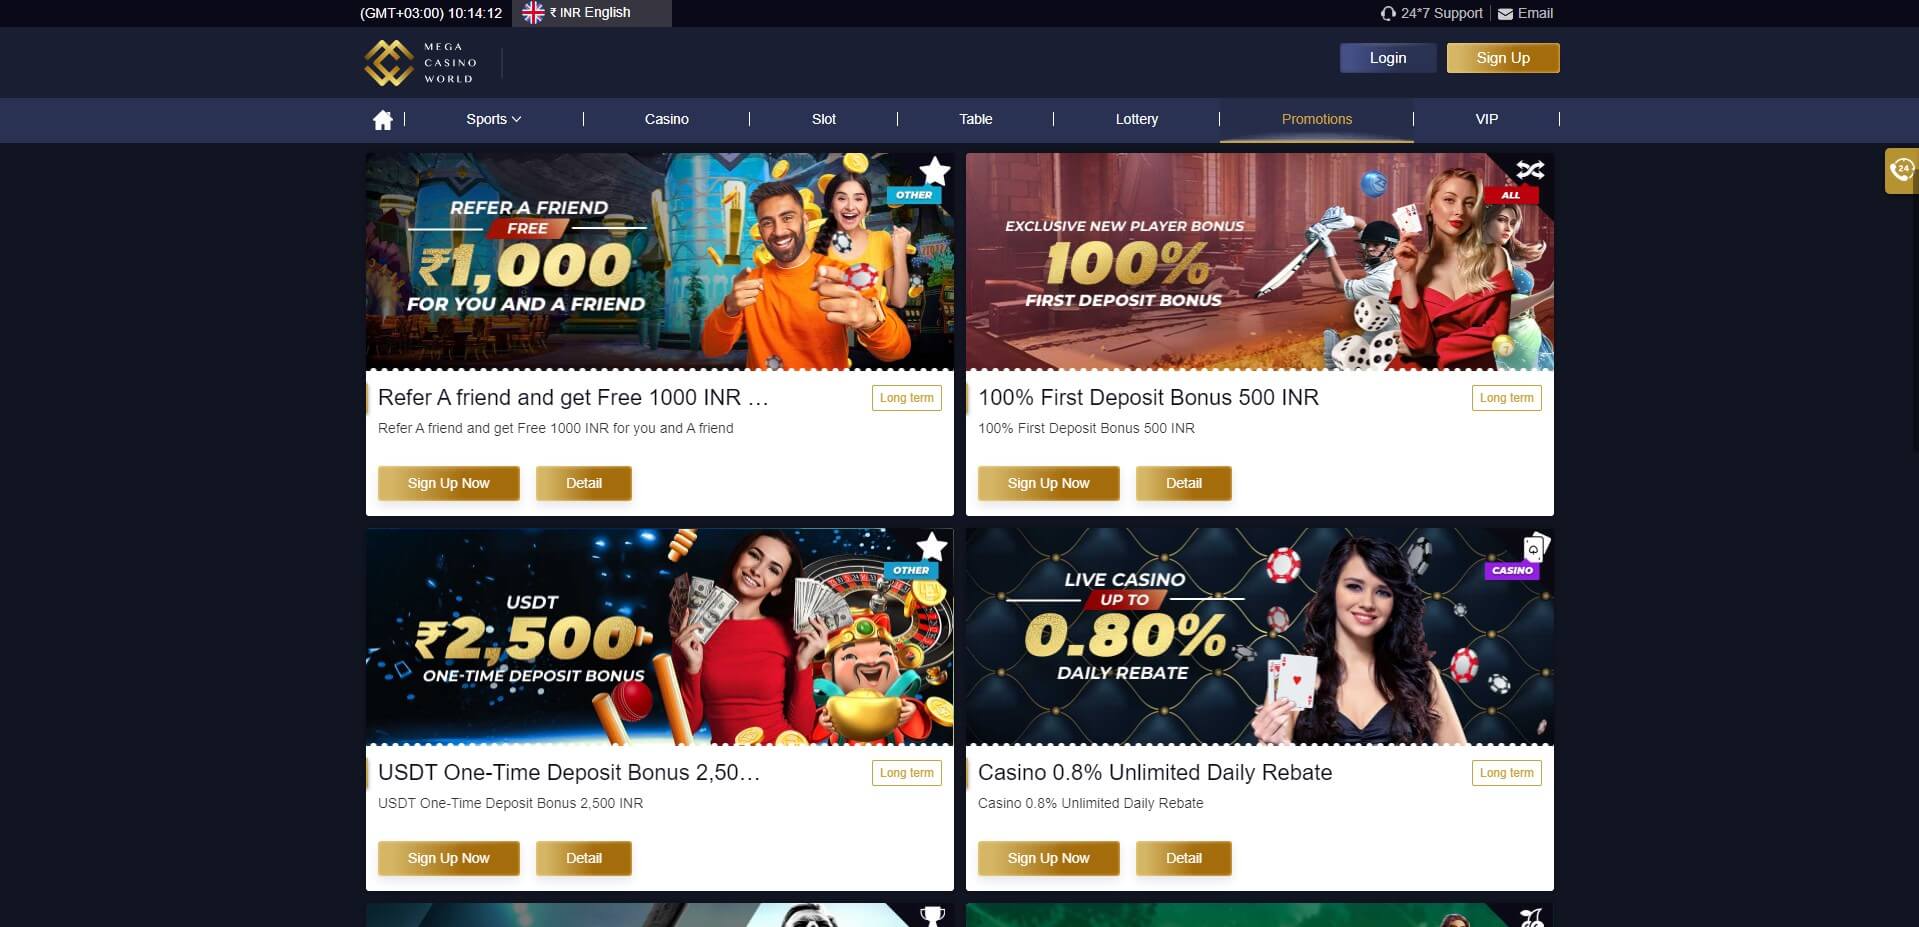Expand the Sports dropdown menu

point(494,119)
